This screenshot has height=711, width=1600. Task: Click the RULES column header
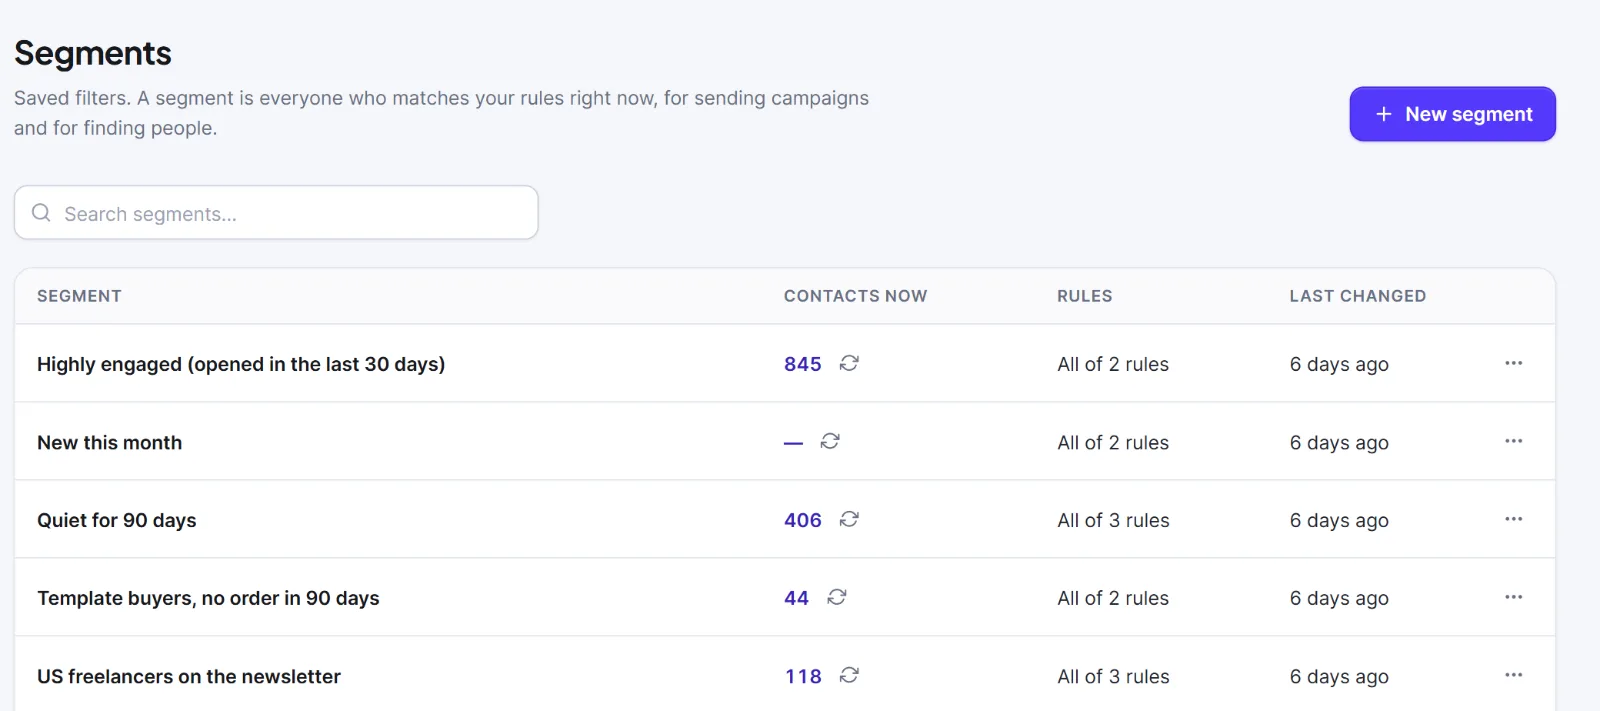coord(1085,296)
